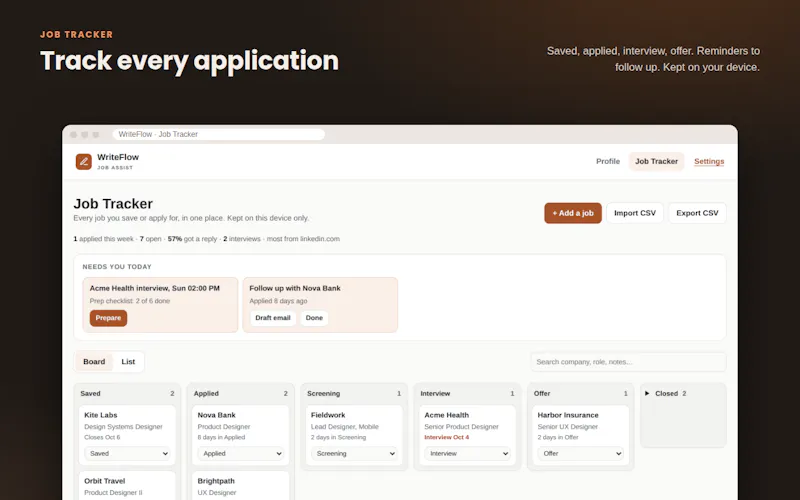This screenshot has height=500, width=800.
Task: Open the Kite Labs status dropdown
Action: pos(127,454)
